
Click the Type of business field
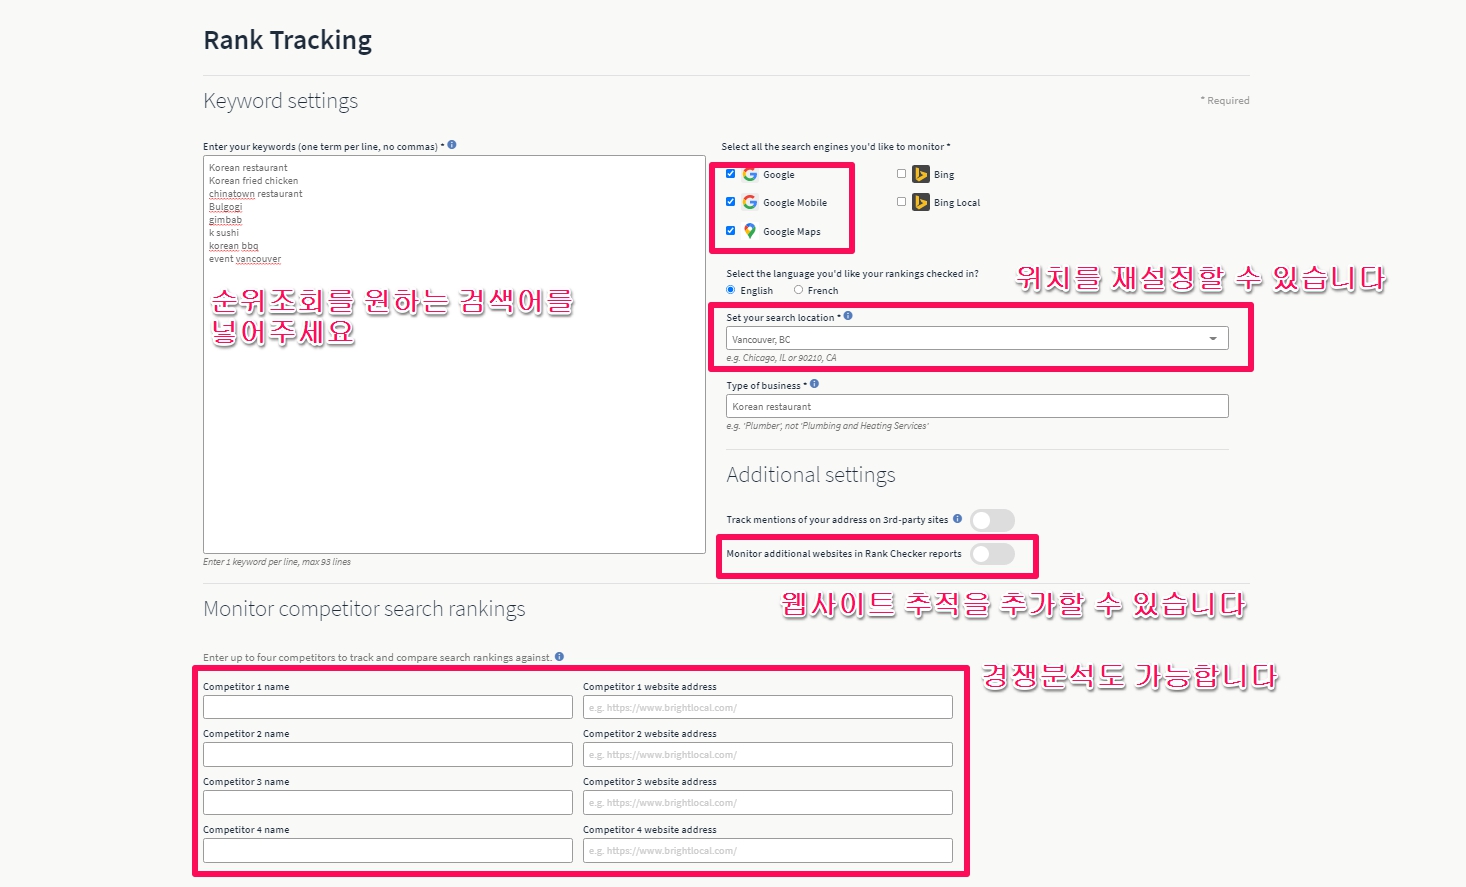coord(976,406)
